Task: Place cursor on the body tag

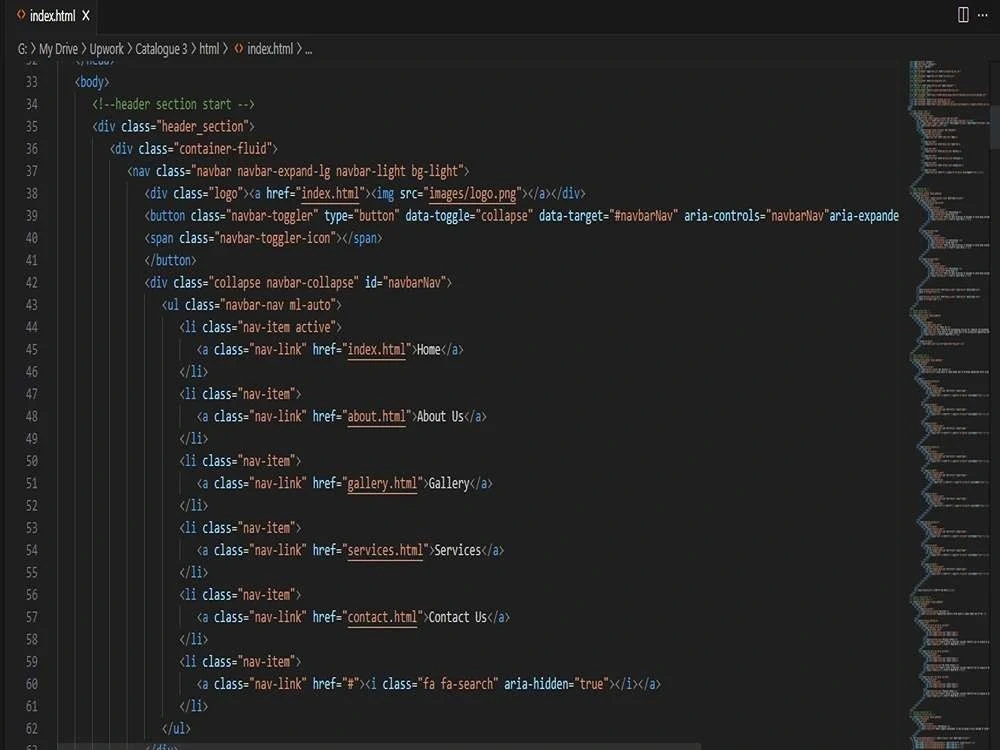Action: pyautogui.click(x=92, y=82)
